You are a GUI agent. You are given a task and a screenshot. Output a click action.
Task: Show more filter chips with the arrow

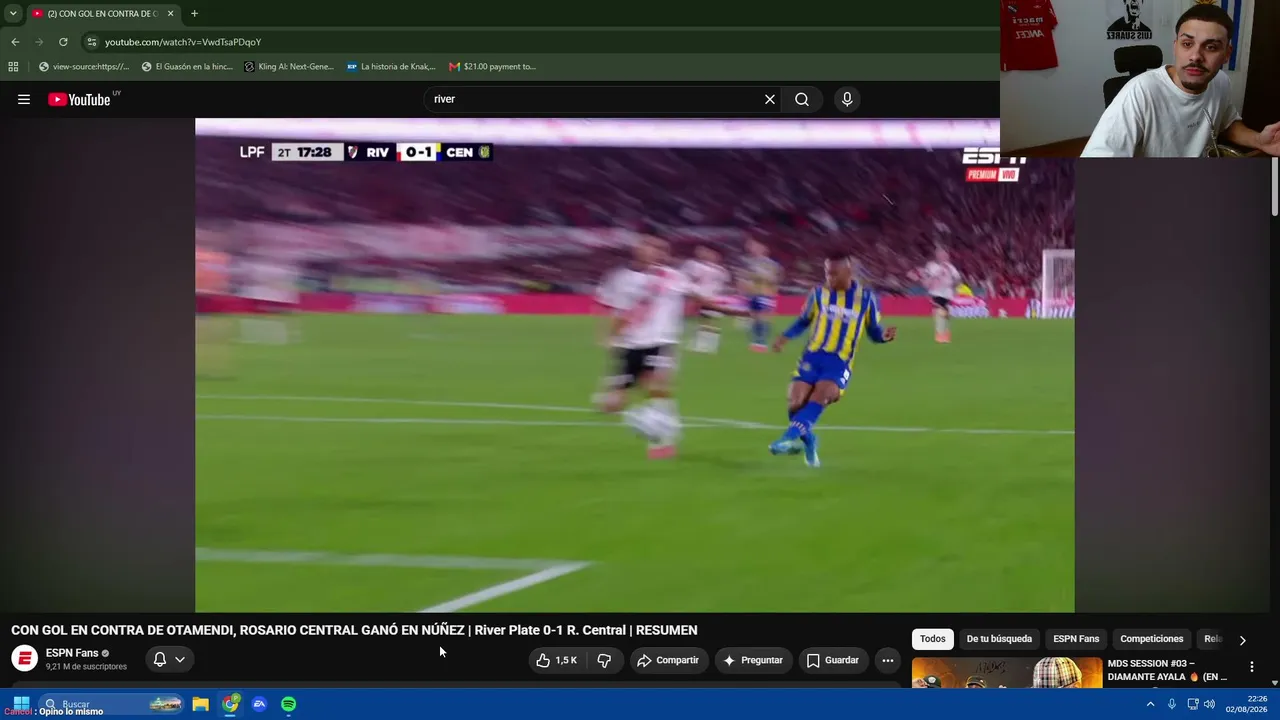click(1242, 640)
